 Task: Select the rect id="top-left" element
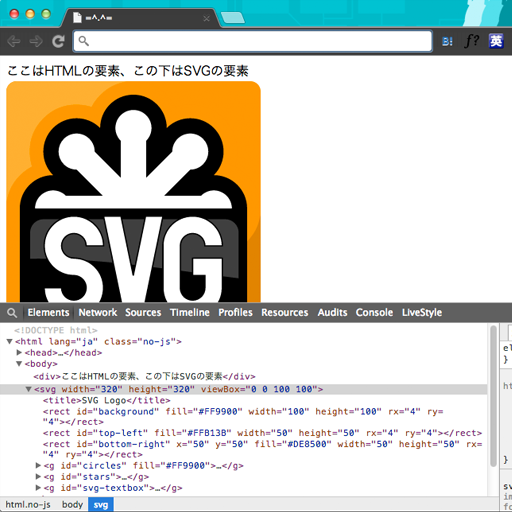[x=262, y=433]
